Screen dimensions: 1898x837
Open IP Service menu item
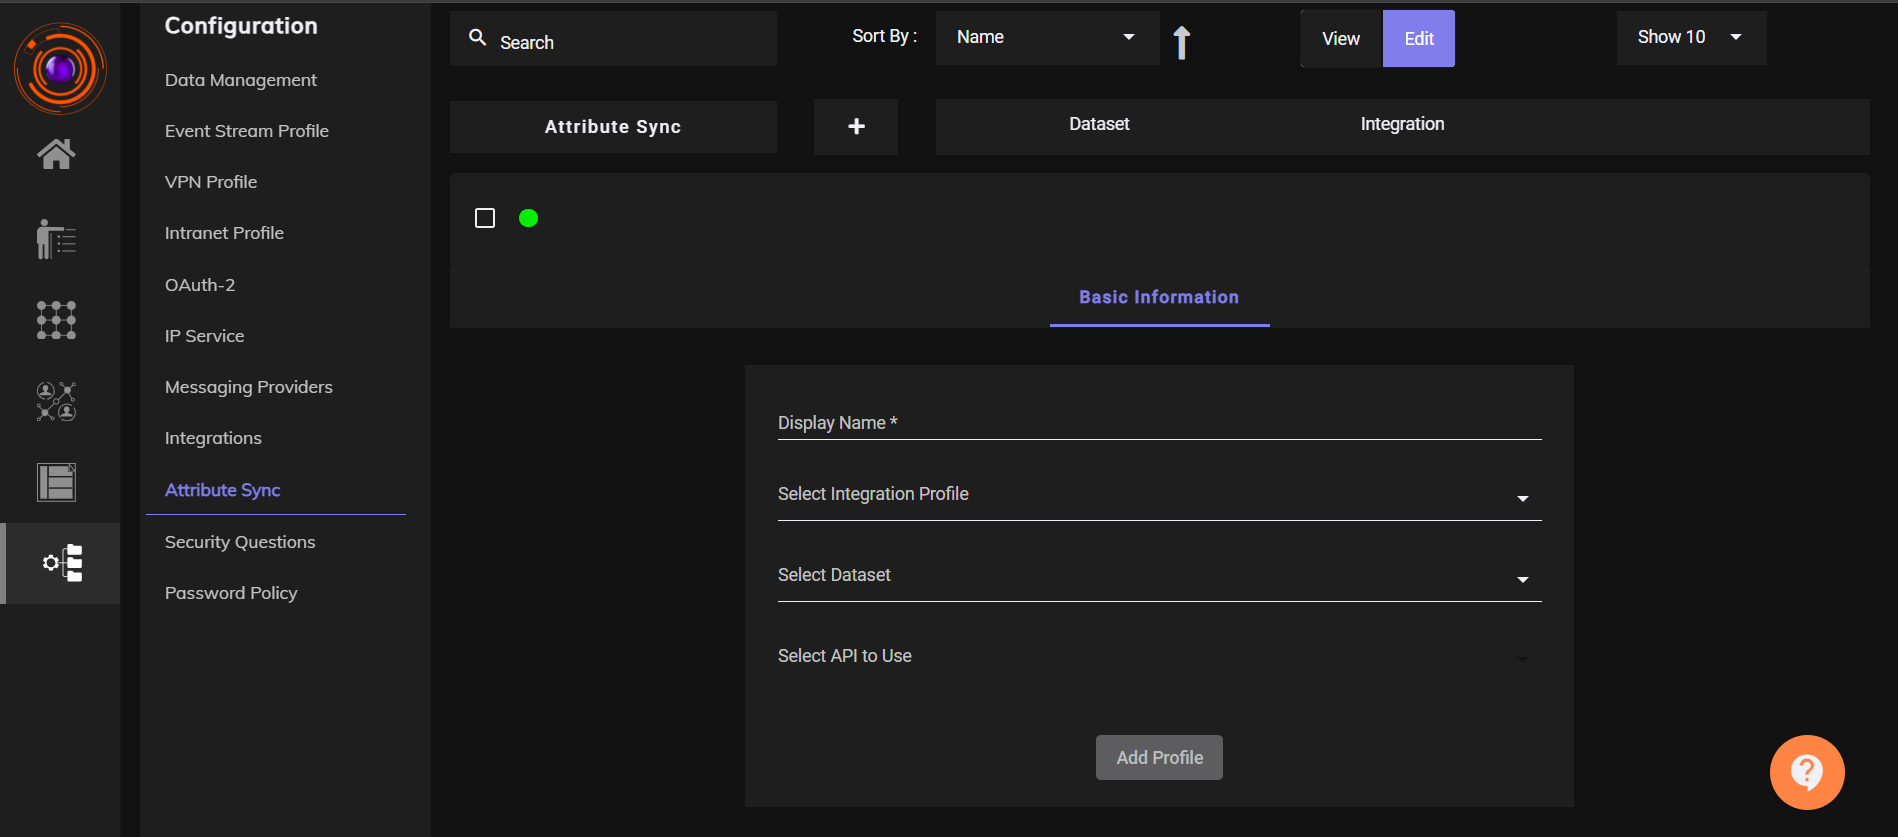tap(205, 336)
